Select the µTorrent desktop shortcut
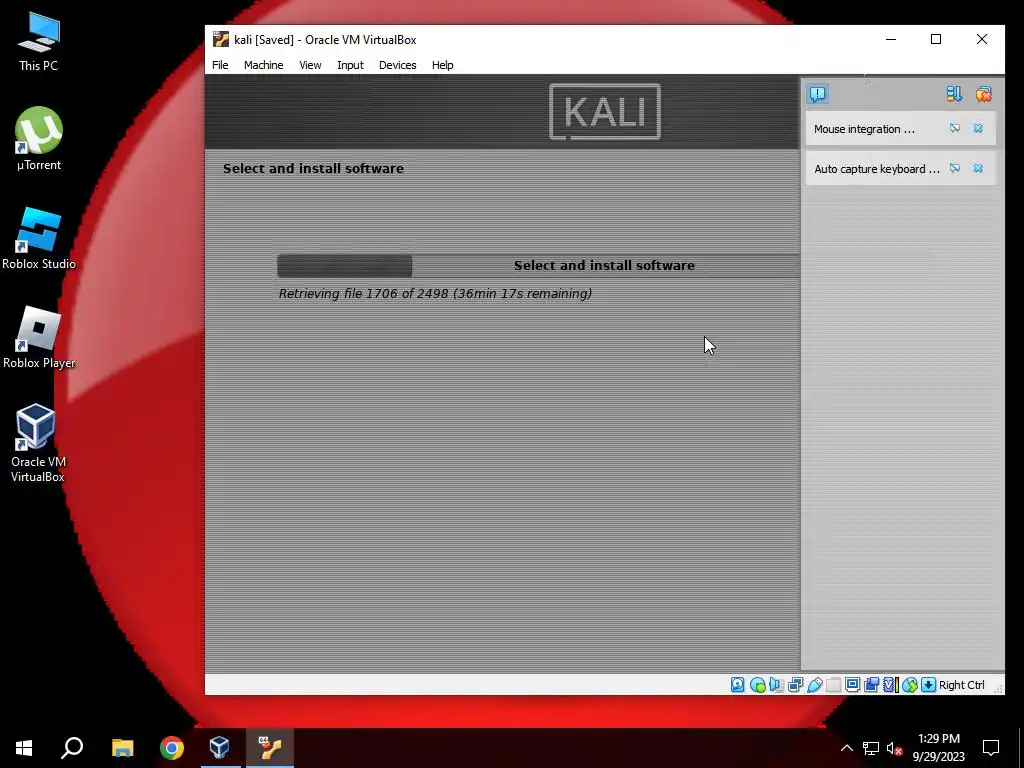Image resolution: width=1024 pixels, height=768 pixels. click(39, 139)
